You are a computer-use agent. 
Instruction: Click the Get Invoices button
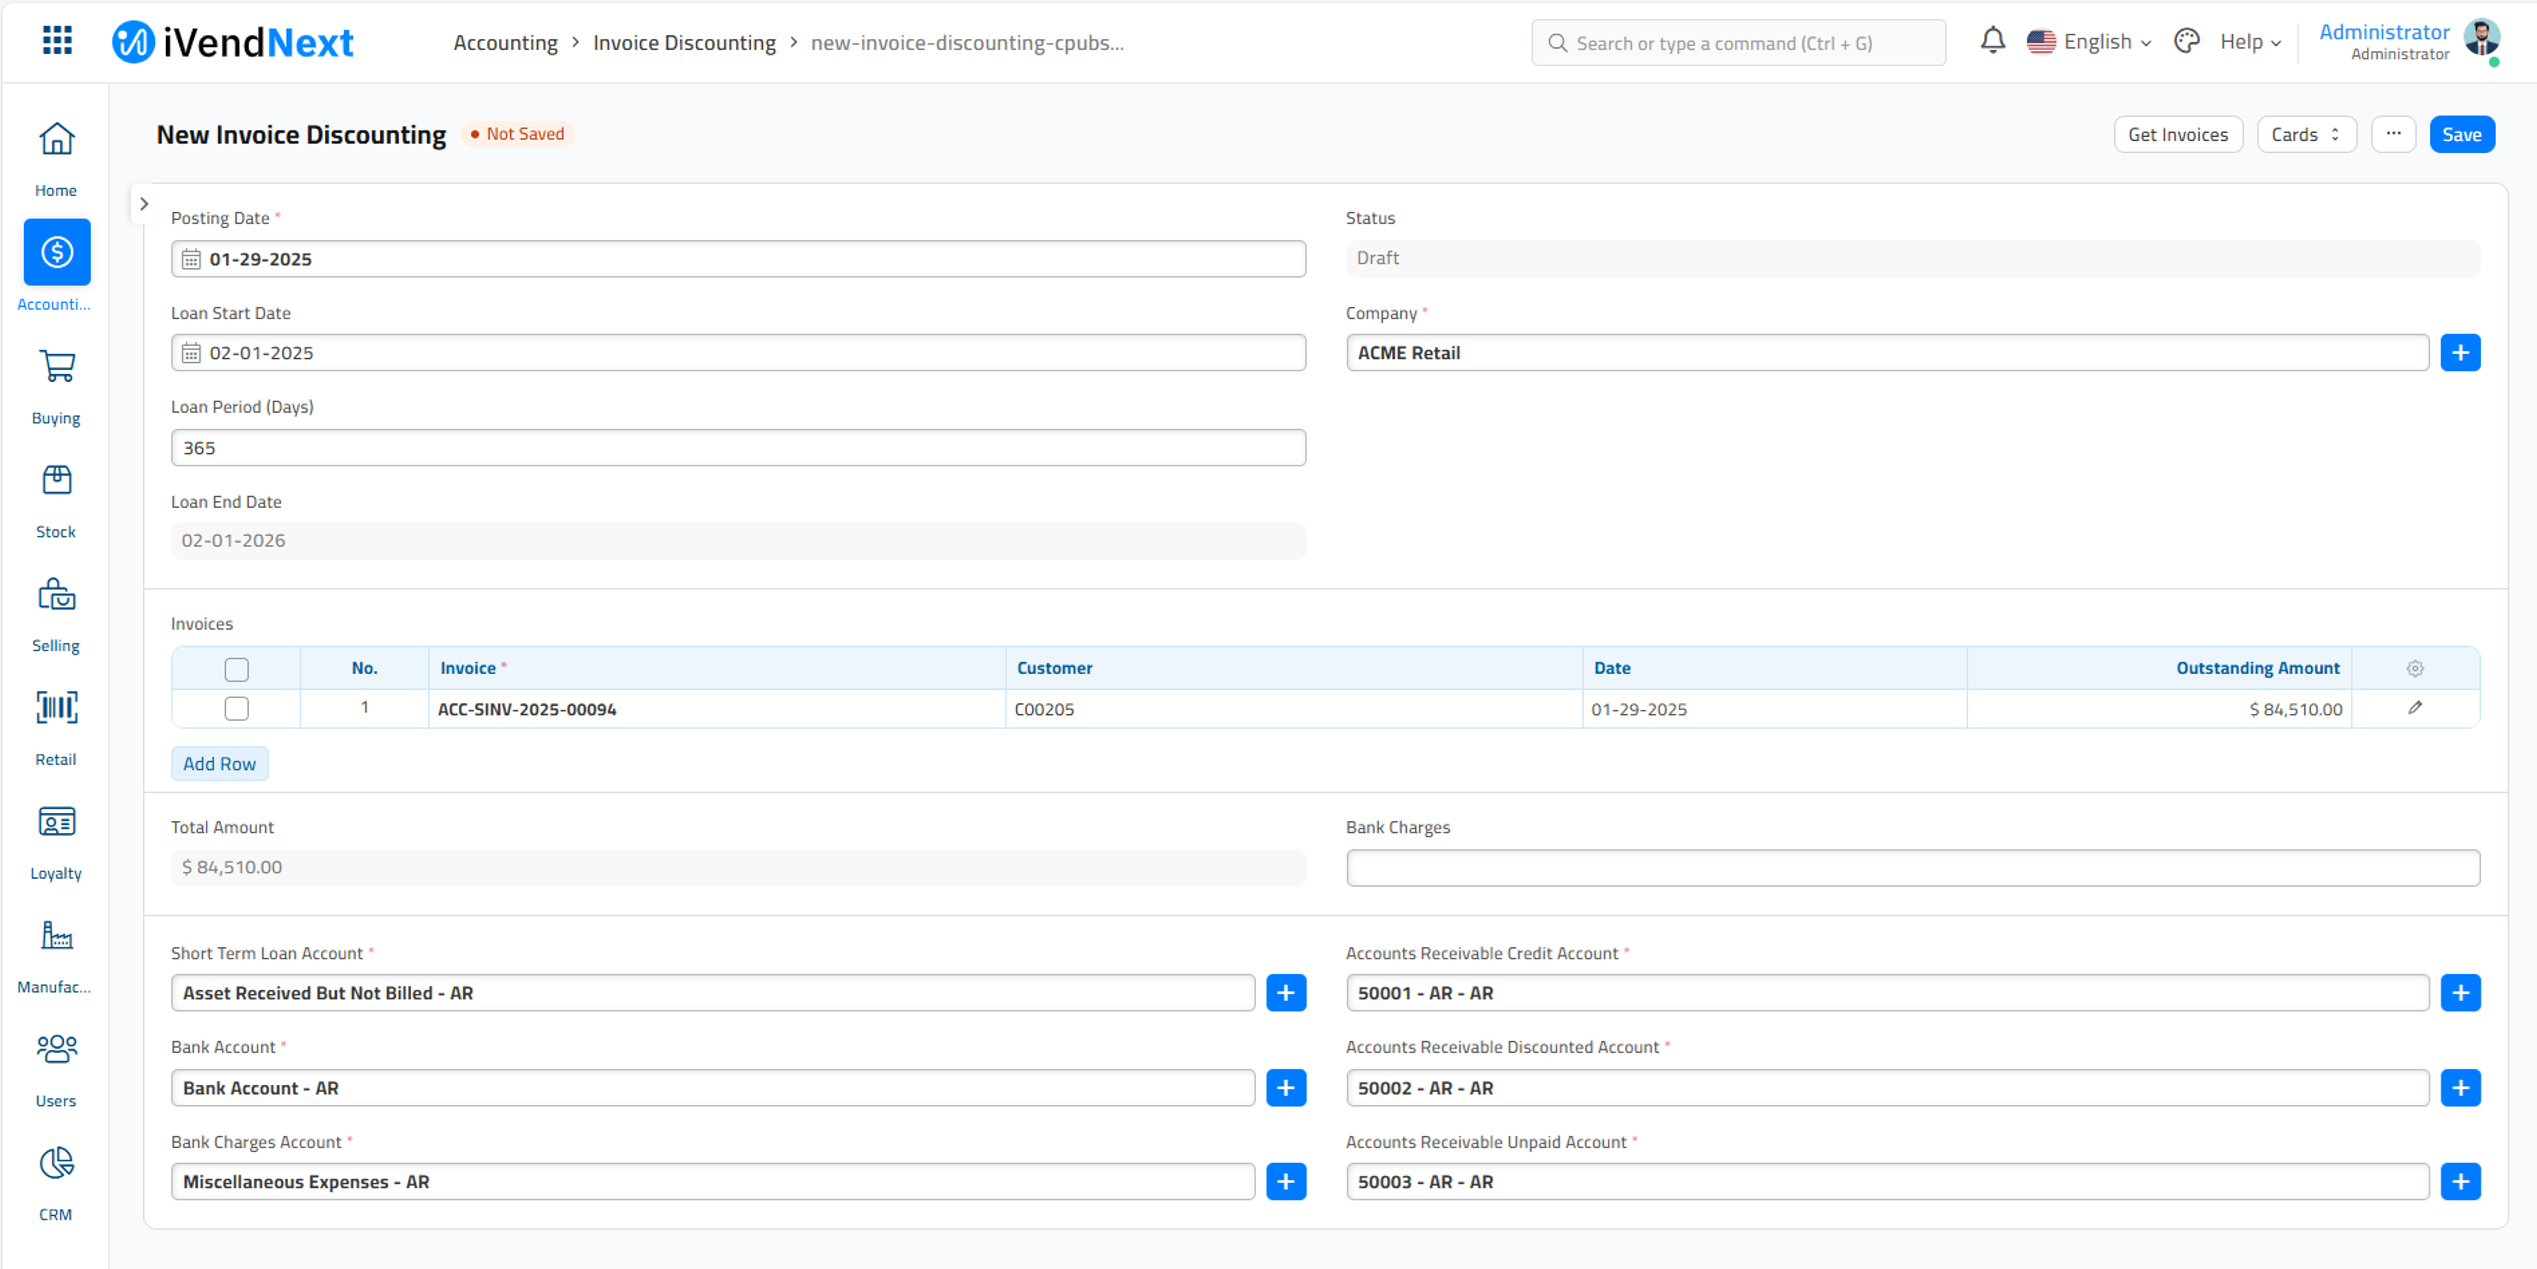click(x=2178, y=134)
